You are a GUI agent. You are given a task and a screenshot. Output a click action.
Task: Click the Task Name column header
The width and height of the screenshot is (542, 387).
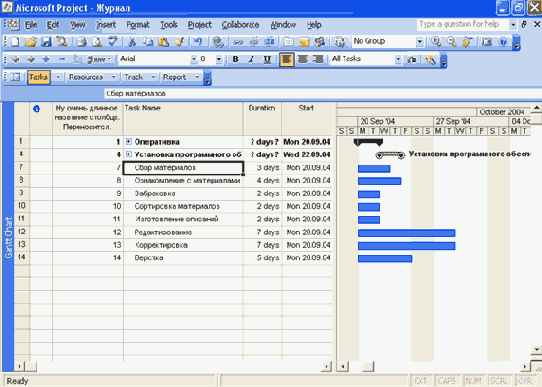[183, 119]
